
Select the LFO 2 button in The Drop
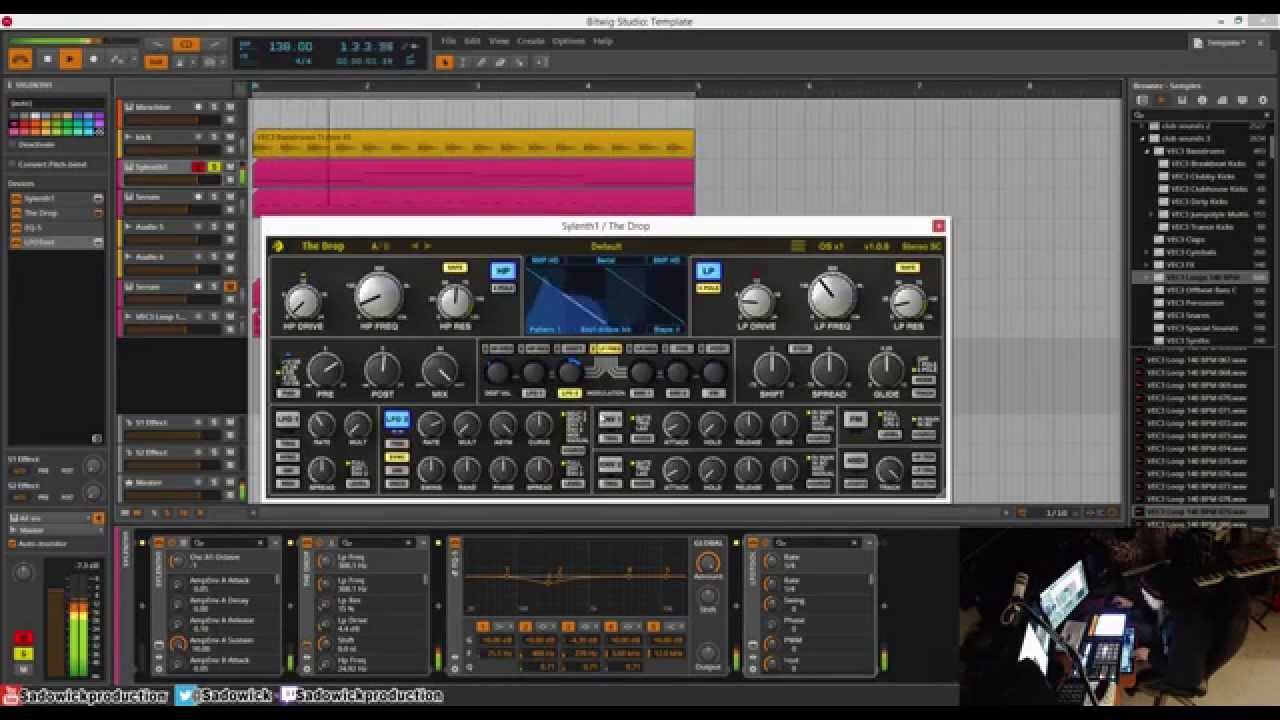(397, 420)
